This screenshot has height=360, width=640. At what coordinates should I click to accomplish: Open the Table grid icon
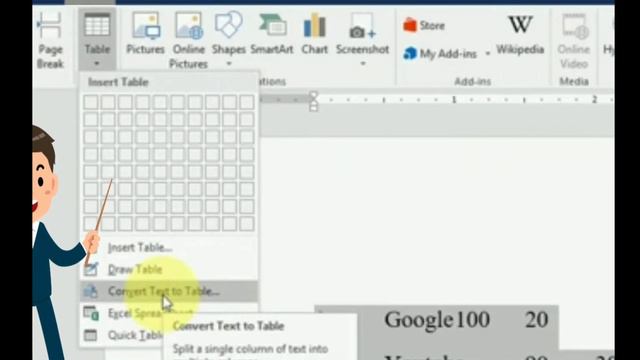coord(97,24)
